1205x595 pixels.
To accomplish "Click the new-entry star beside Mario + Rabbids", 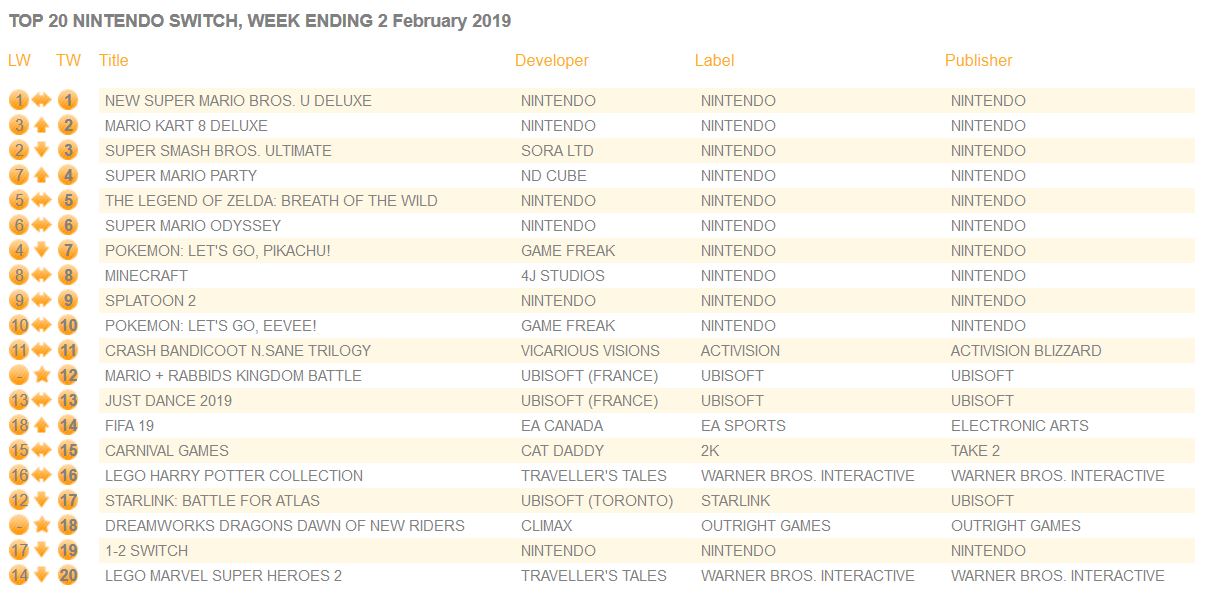I will (41, 376).
